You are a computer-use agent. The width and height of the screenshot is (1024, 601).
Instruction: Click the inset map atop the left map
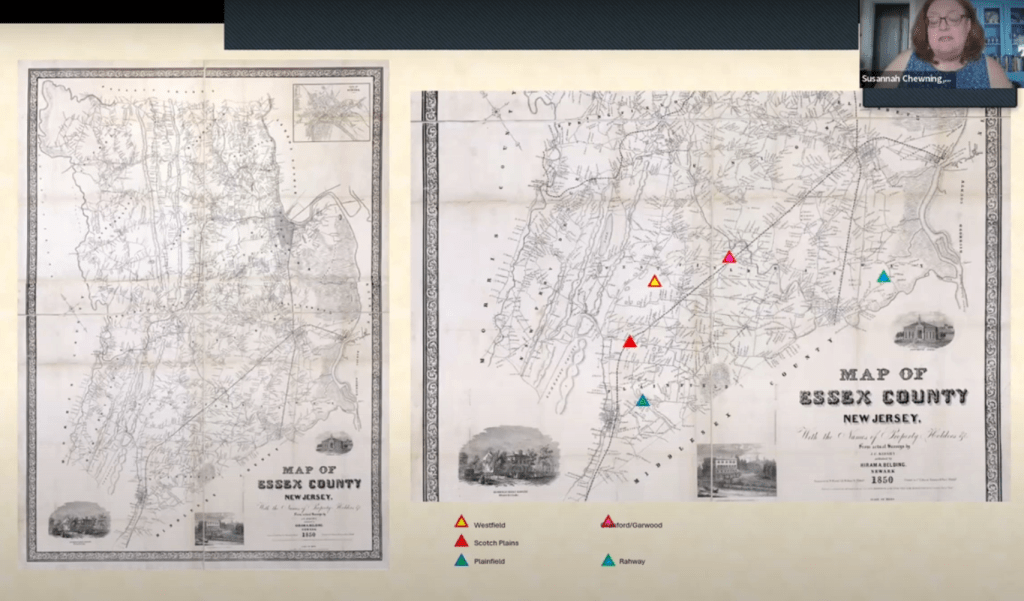click(331, 111)
